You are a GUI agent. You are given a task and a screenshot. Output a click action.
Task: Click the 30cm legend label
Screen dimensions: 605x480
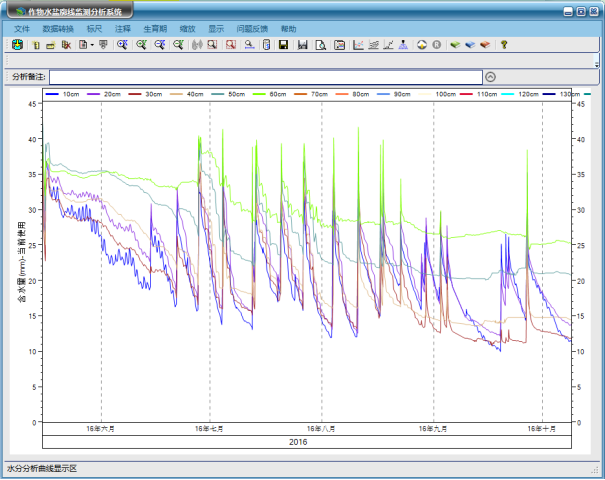154,94
